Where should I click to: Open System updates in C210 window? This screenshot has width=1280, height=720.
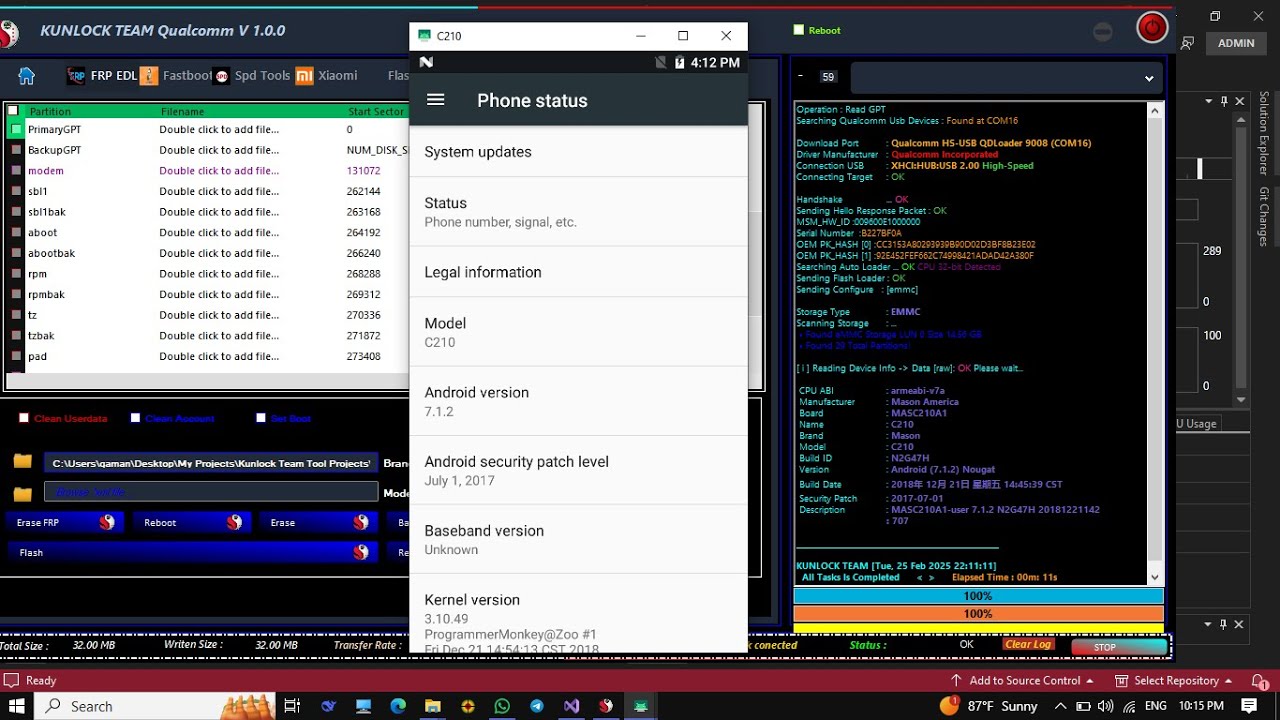pyautogui.click(x=578, y=152)
